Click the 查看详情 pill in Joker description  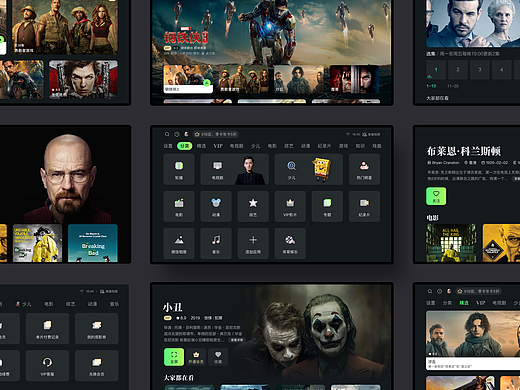pos(236,340)
